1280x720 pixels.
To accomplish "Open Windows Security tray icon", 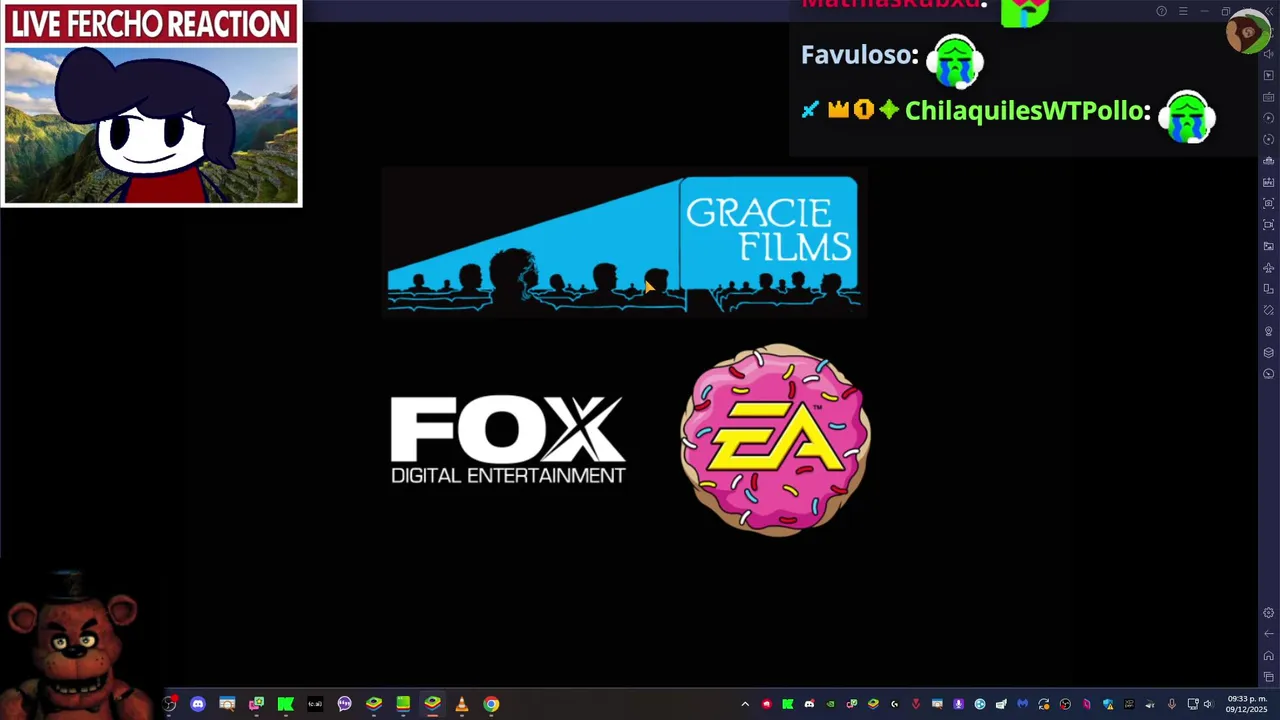I will point(1108,704).
